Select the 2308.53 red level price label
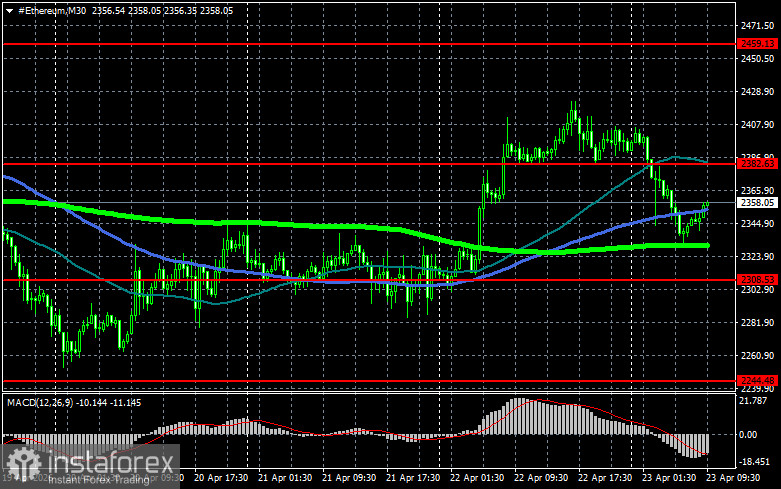The width and height of the screenshot is (781, 489). [x=757, y=279]
